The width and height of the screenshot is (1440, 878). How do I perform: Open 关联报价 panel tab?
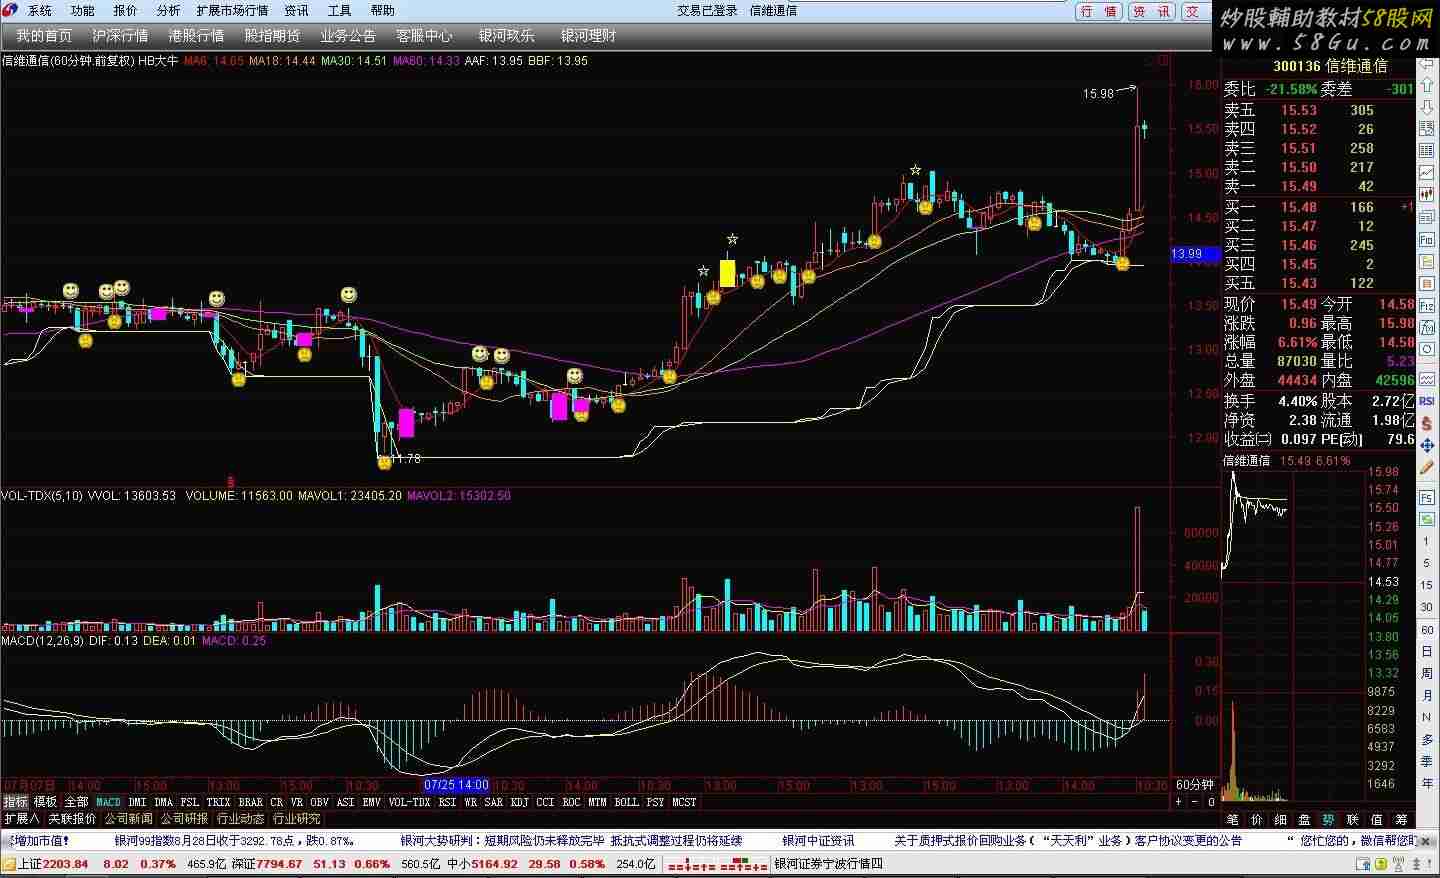pos(72,819)
